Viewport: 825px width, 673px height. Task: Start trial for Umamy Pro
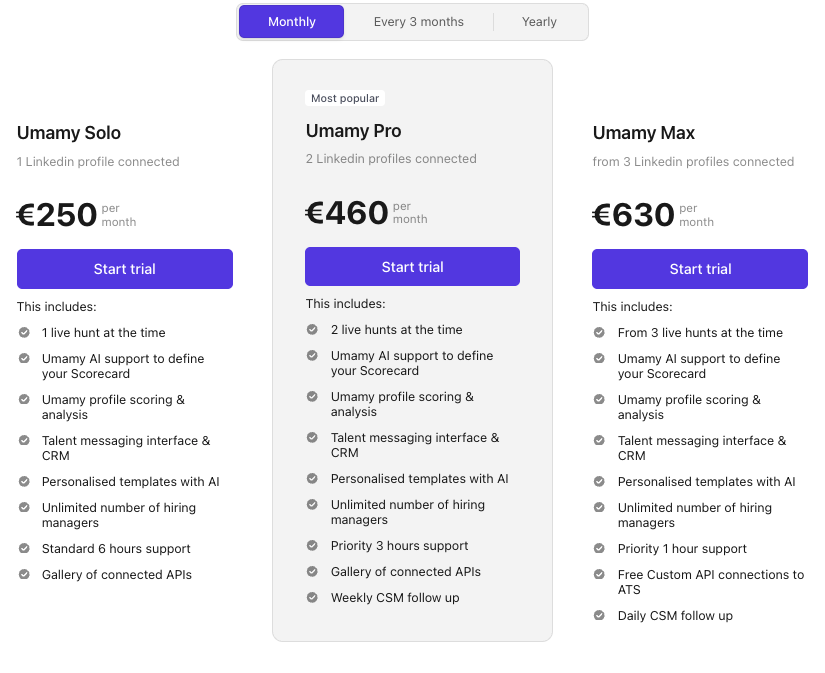[x=412, y=266]
